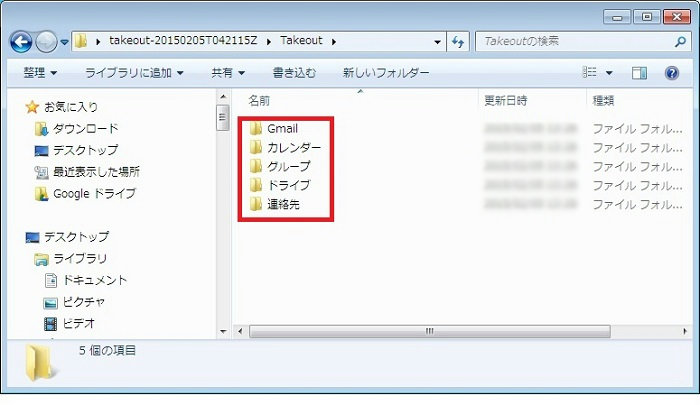Click the 新しいフォルダー button

pyautogui.click(x=386, y=73)
